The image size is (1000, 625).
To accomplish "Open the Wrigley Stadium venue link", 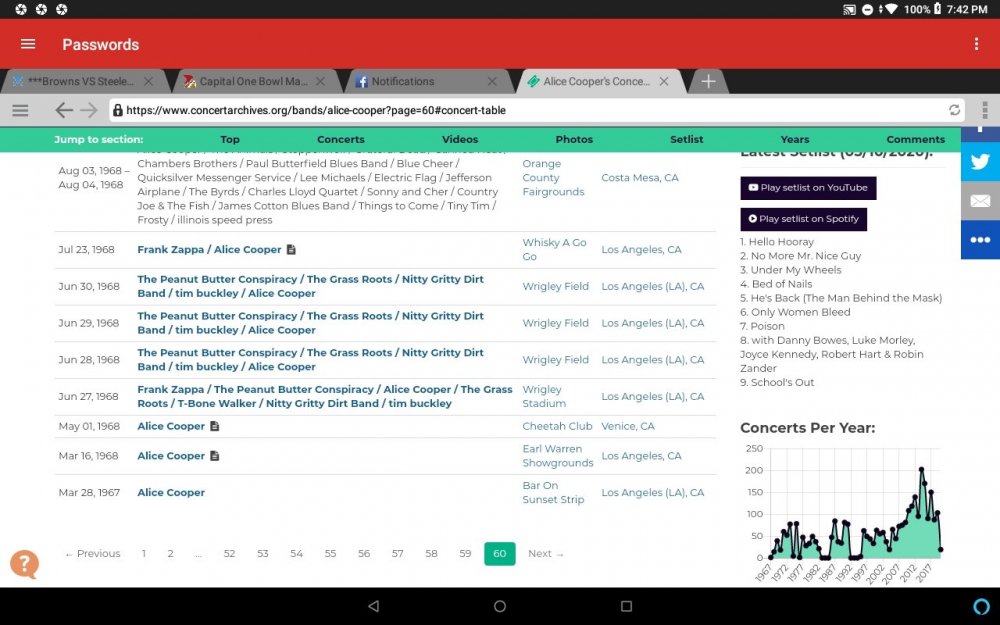I will coord(544,396).
